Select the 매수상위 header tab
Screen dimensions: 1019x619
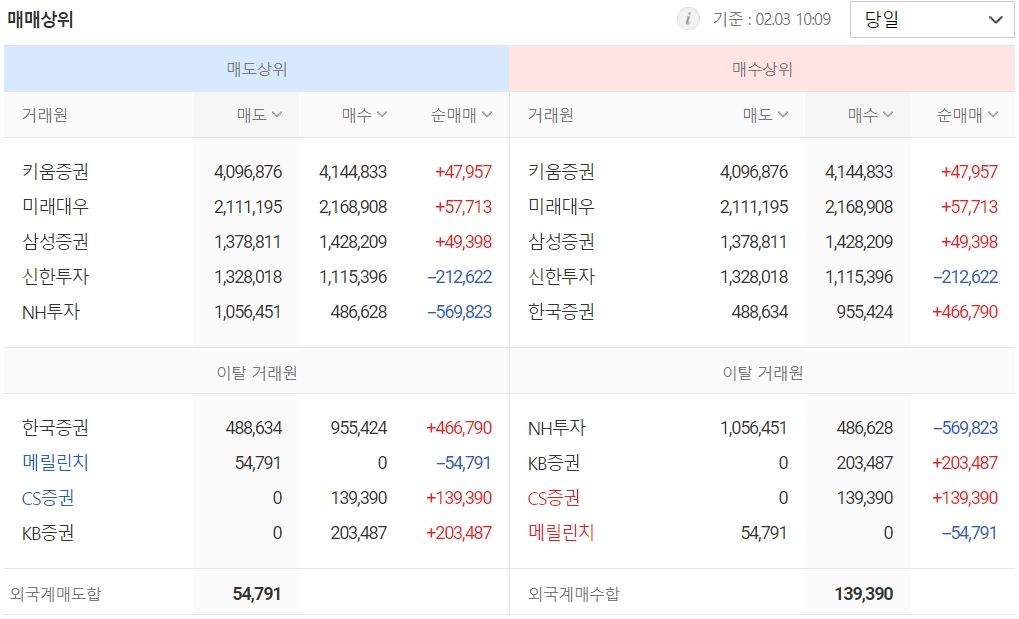(x=762, y=69)
